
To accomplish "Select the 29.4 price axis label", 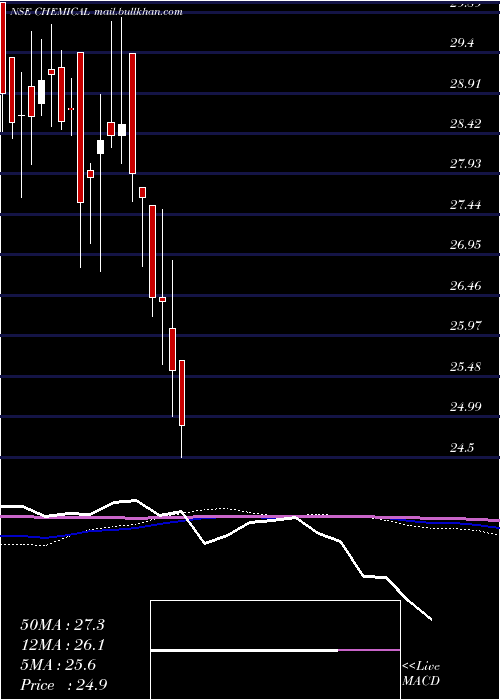I will [462, 43].
